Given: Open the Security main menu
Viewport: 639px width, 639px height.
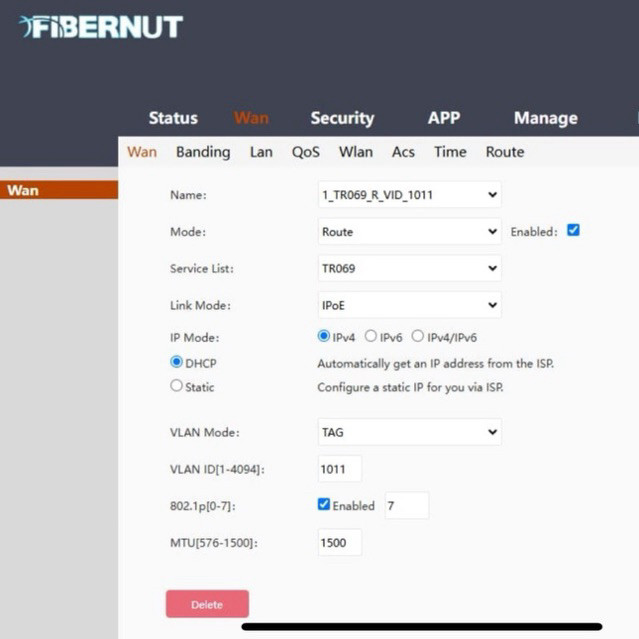Looking at the screenshot, I should 341,118.
